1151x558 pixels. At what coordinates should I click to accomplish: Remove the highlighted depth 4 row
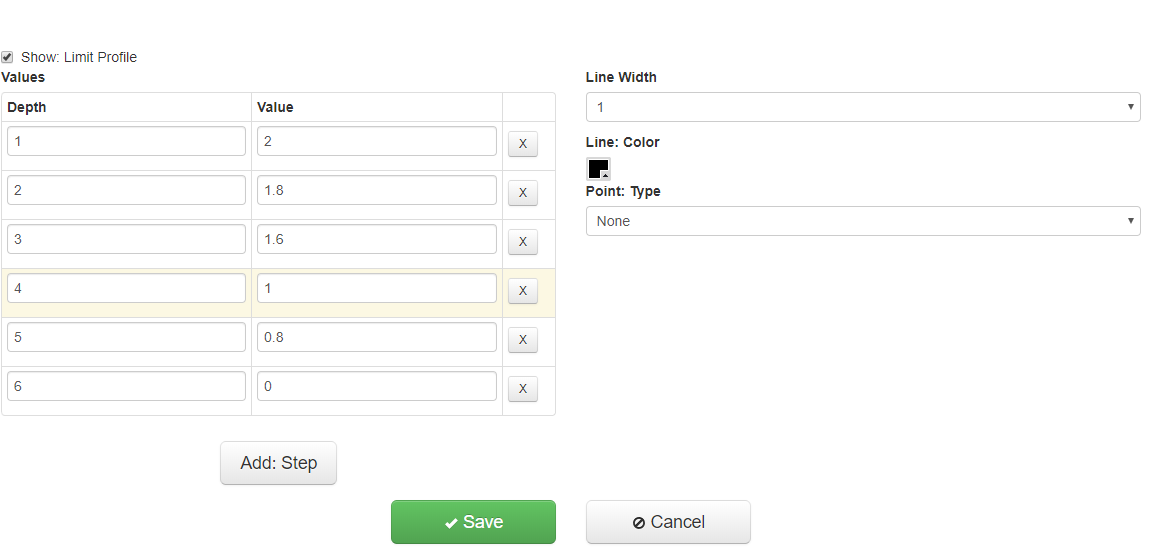click(522, 291)
